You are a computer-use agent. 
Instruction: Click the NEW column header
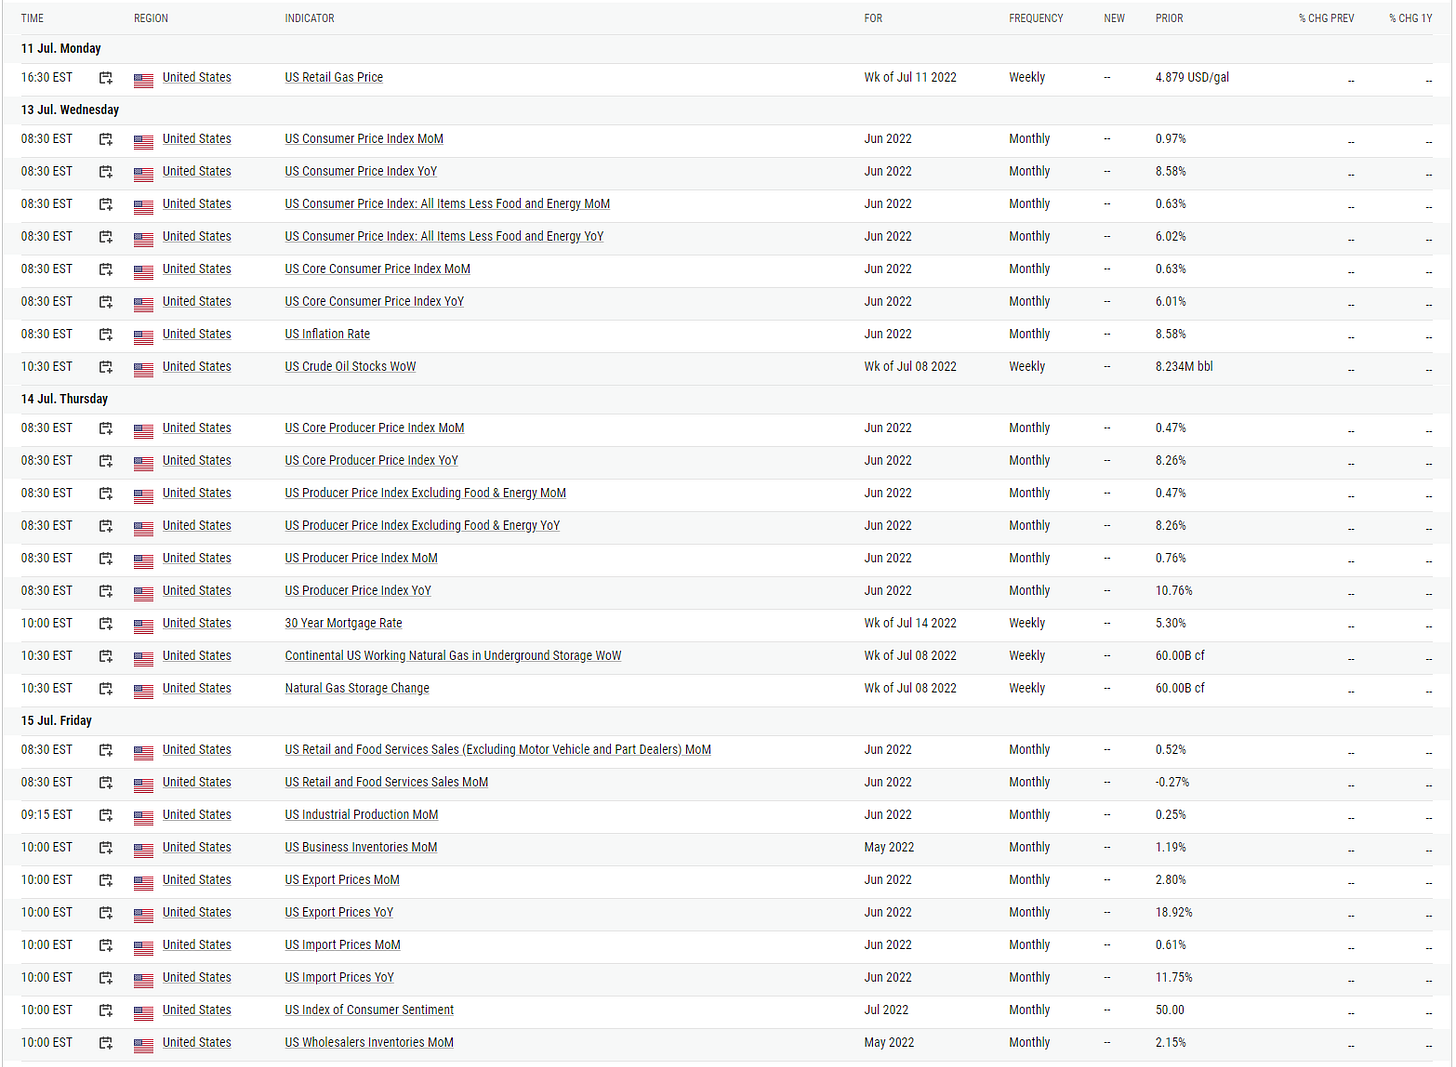coord(1114,18)
